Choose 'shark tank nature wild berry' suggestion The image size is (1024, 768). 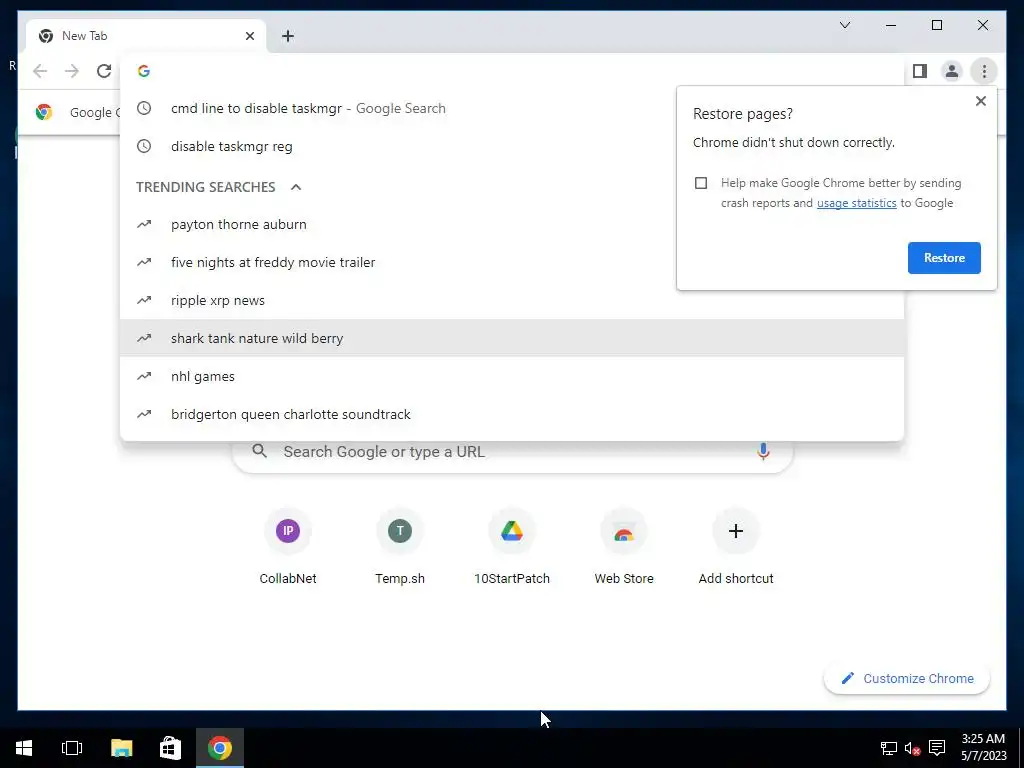click(512, 338)
